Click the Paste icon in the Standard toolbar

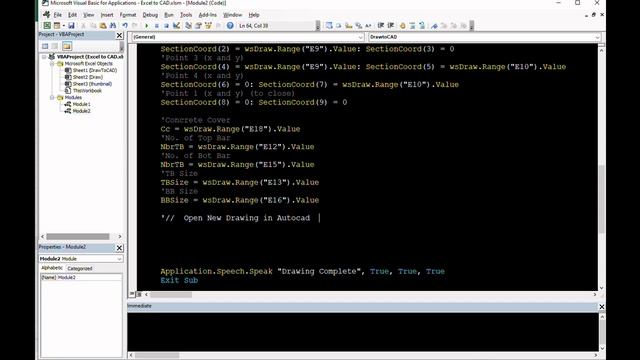tap(103, 26)
